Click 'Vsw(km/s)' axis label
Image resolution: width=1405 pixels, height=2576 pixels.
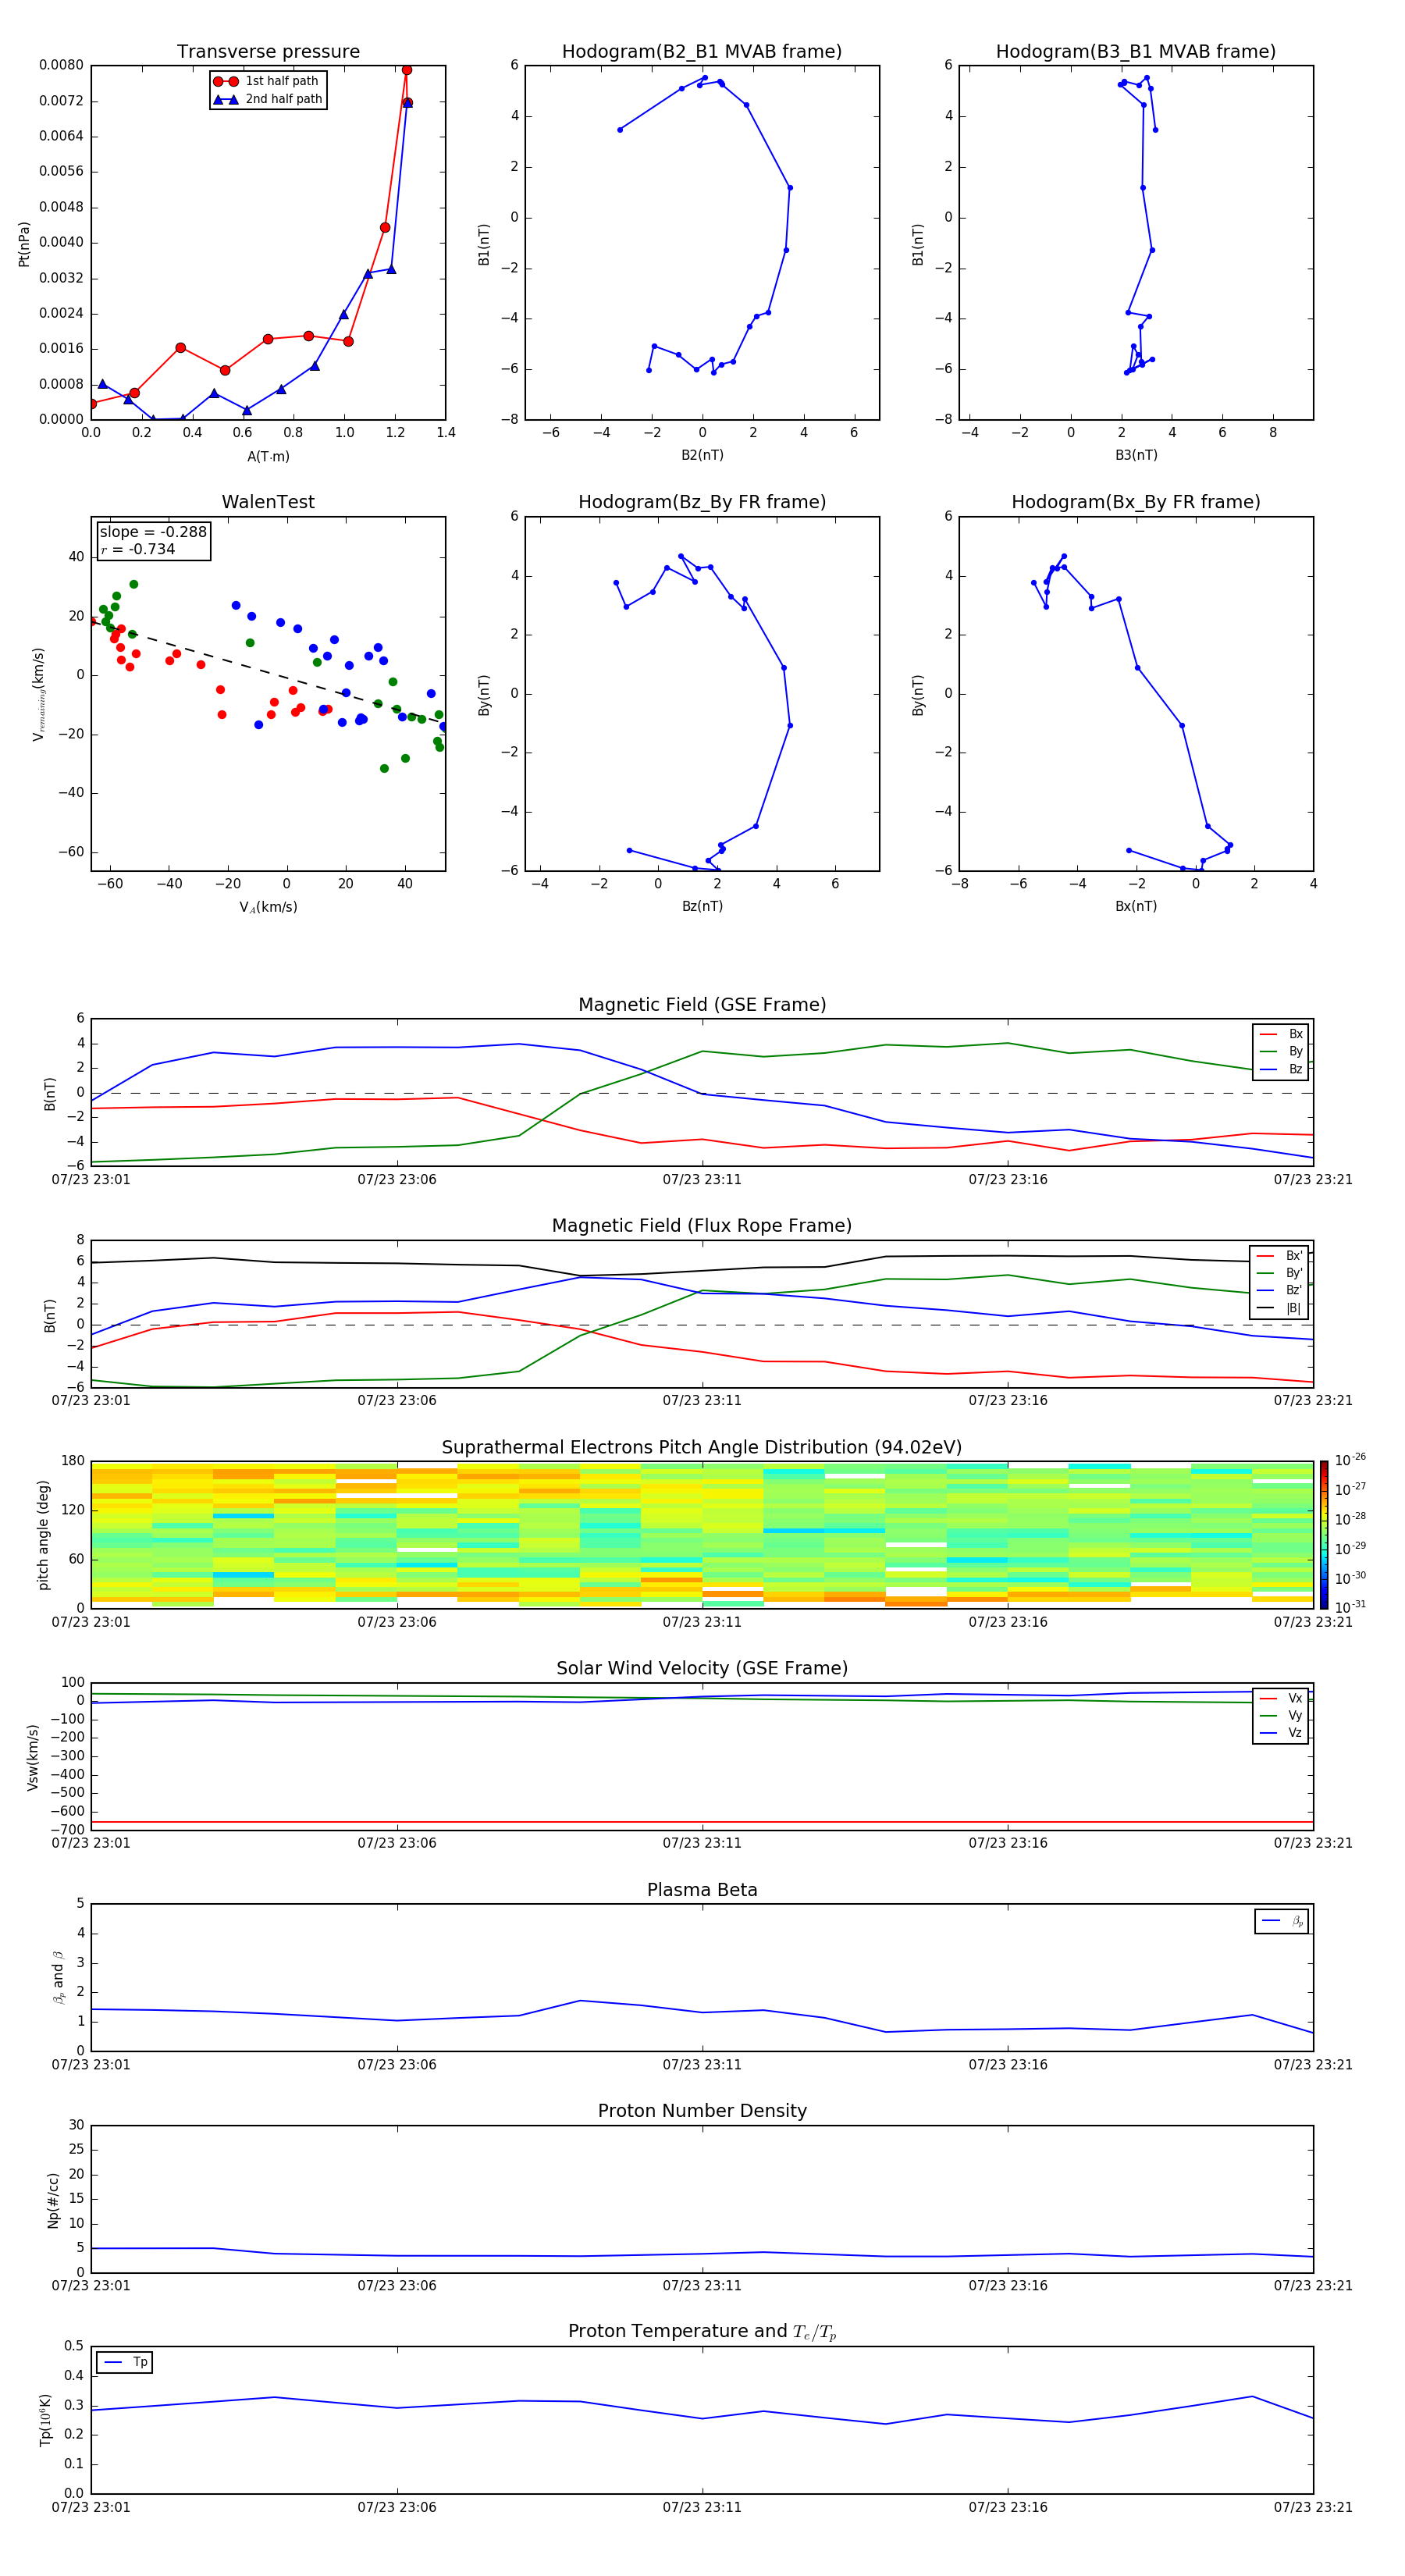(x=32, y=1757)
